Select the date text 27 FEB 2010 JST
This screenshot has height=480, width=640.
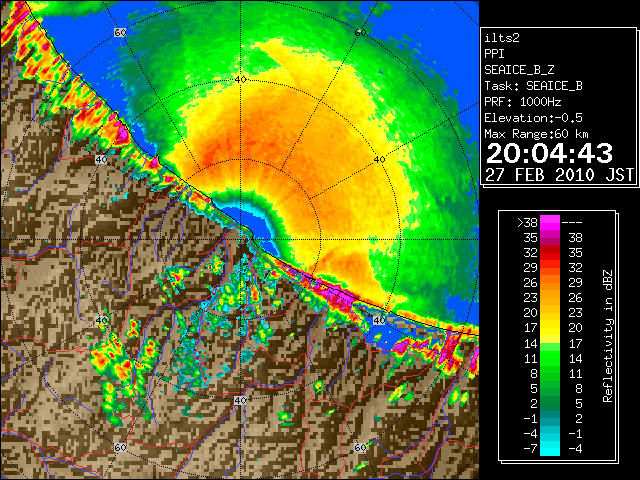coord(560,175)
